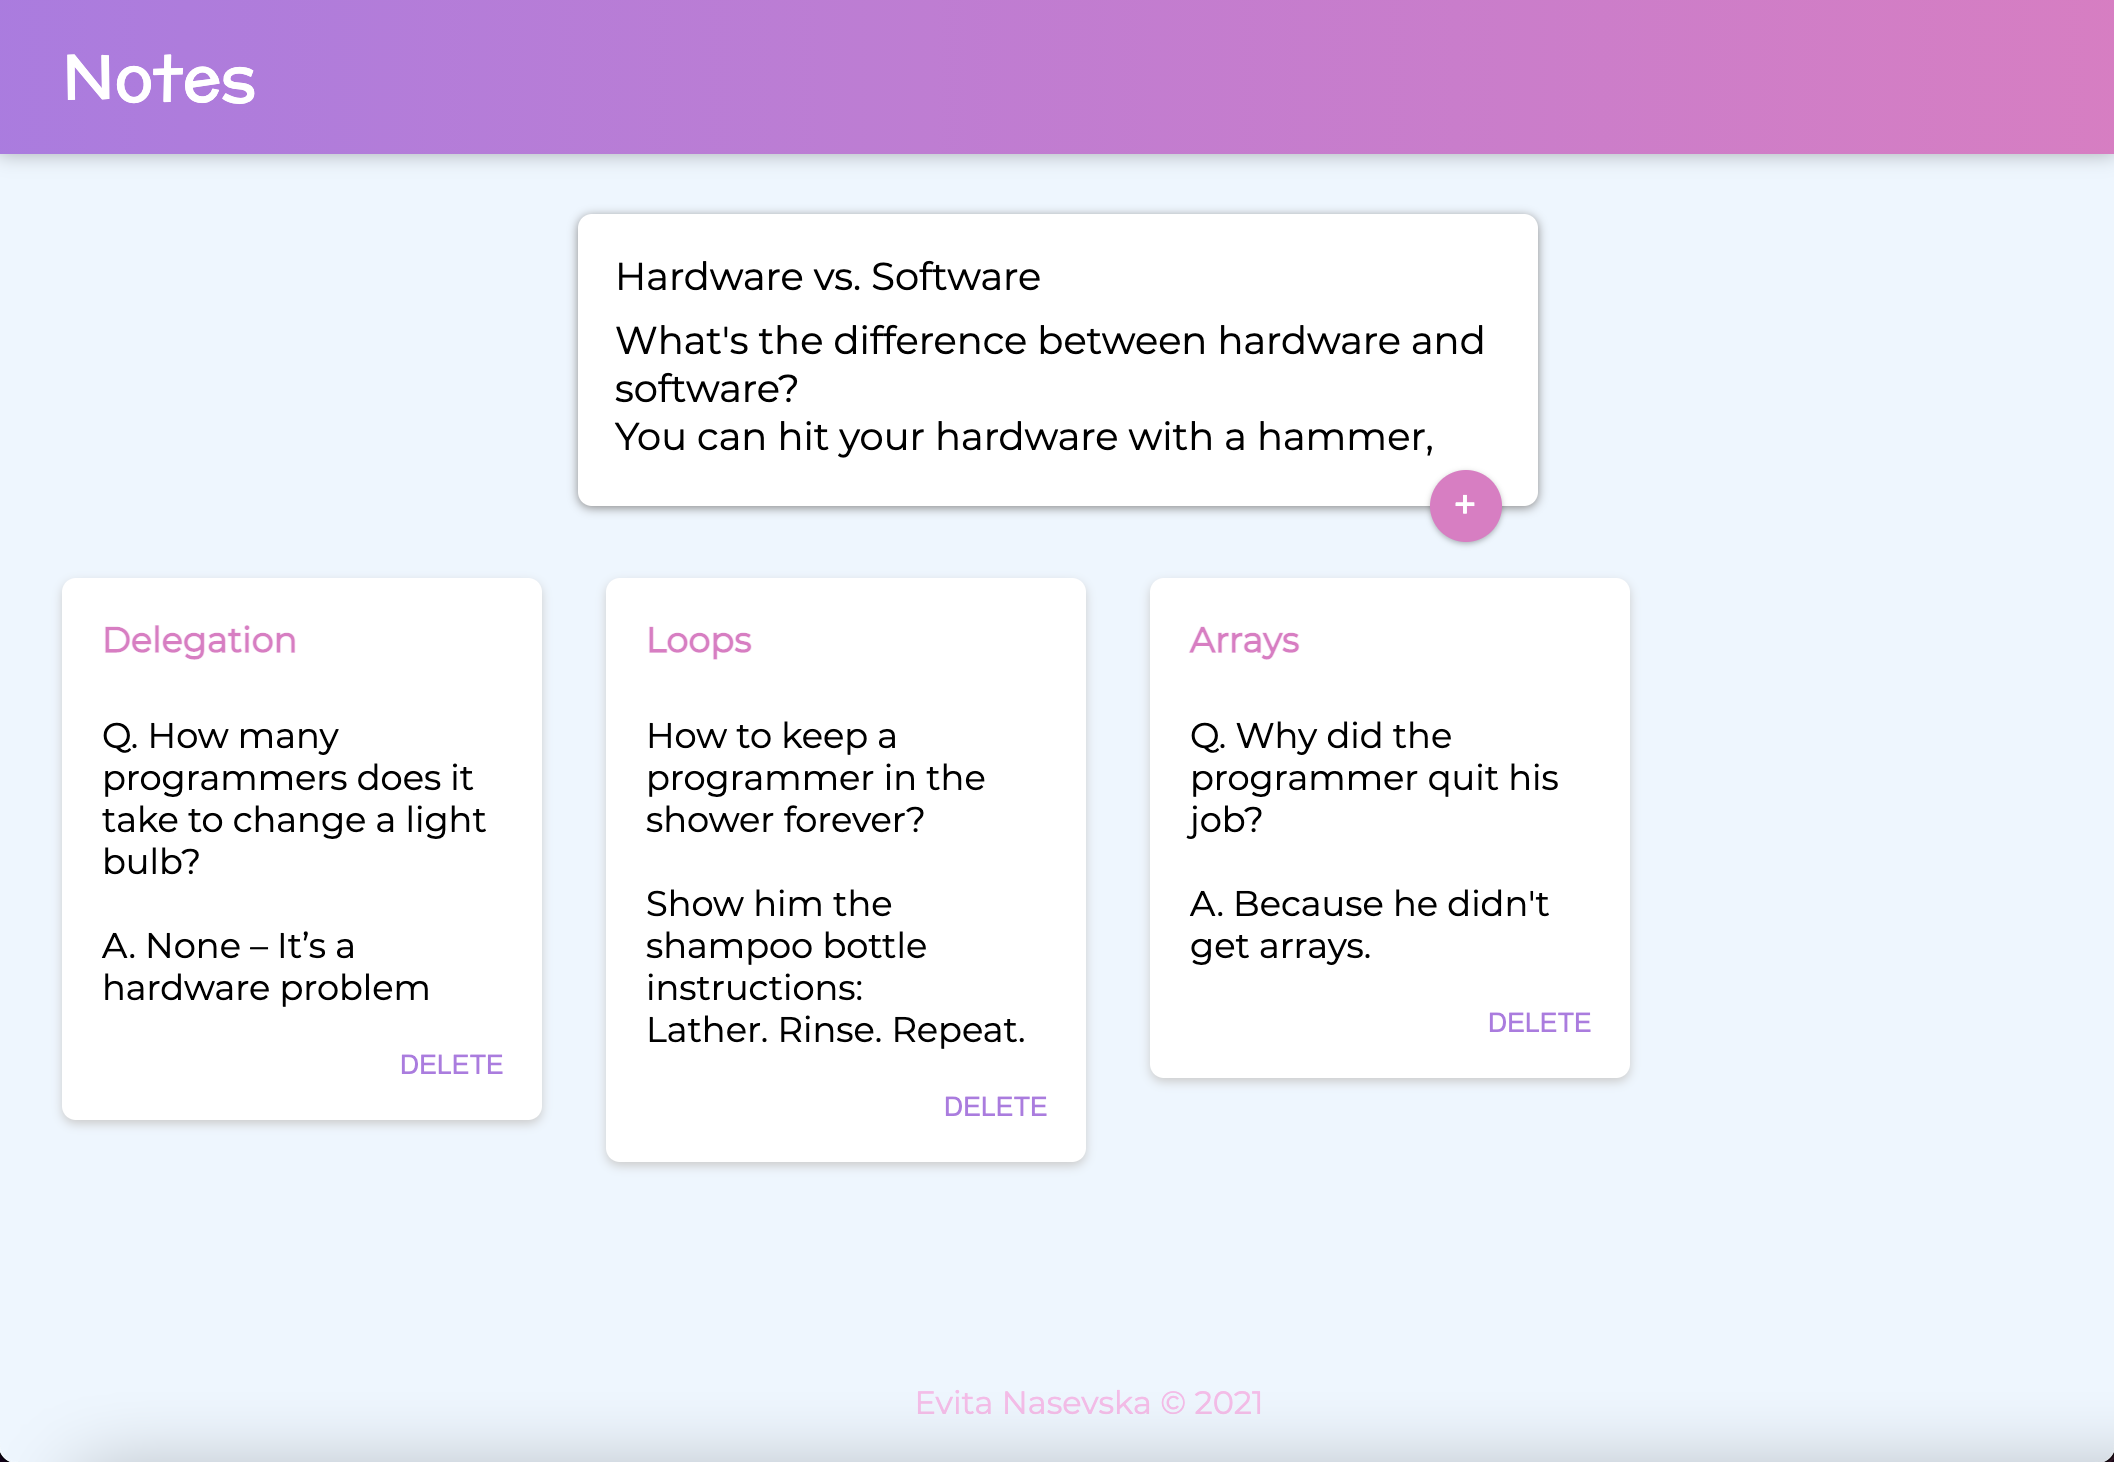The width and height of the screenshot is (2114, 1462).
Task: Click 'A. Because he didn't get arrays.' text
Action: (1369, 924)
